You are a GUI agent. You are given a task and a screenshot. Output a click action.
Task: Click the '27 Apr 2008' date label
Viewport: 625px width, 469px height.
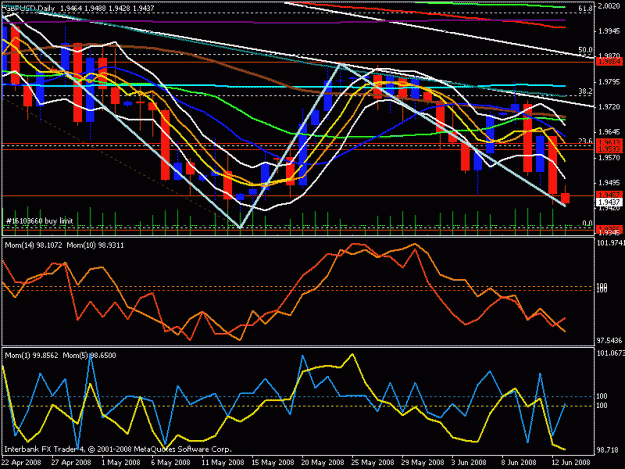pos(71,463)
